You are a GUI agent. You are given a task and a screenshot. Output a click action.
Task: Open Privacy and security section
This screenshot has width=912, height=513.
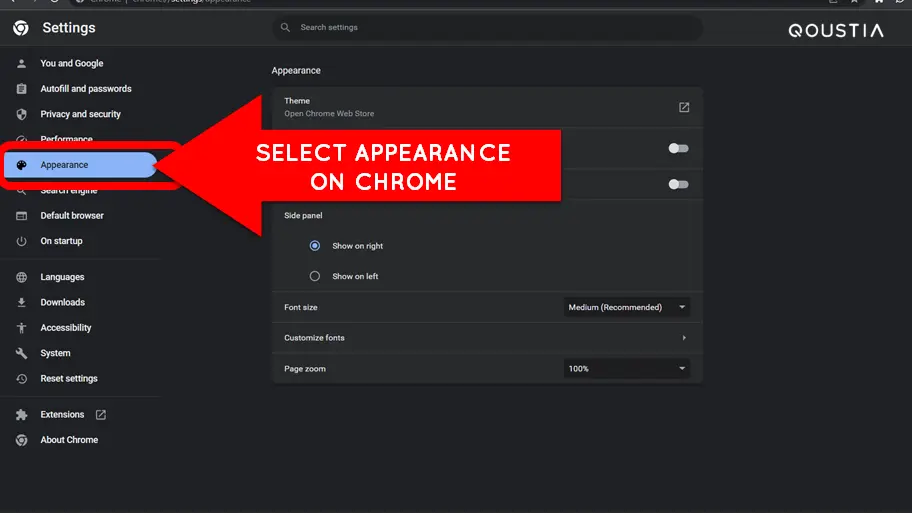tap(80, 114)
